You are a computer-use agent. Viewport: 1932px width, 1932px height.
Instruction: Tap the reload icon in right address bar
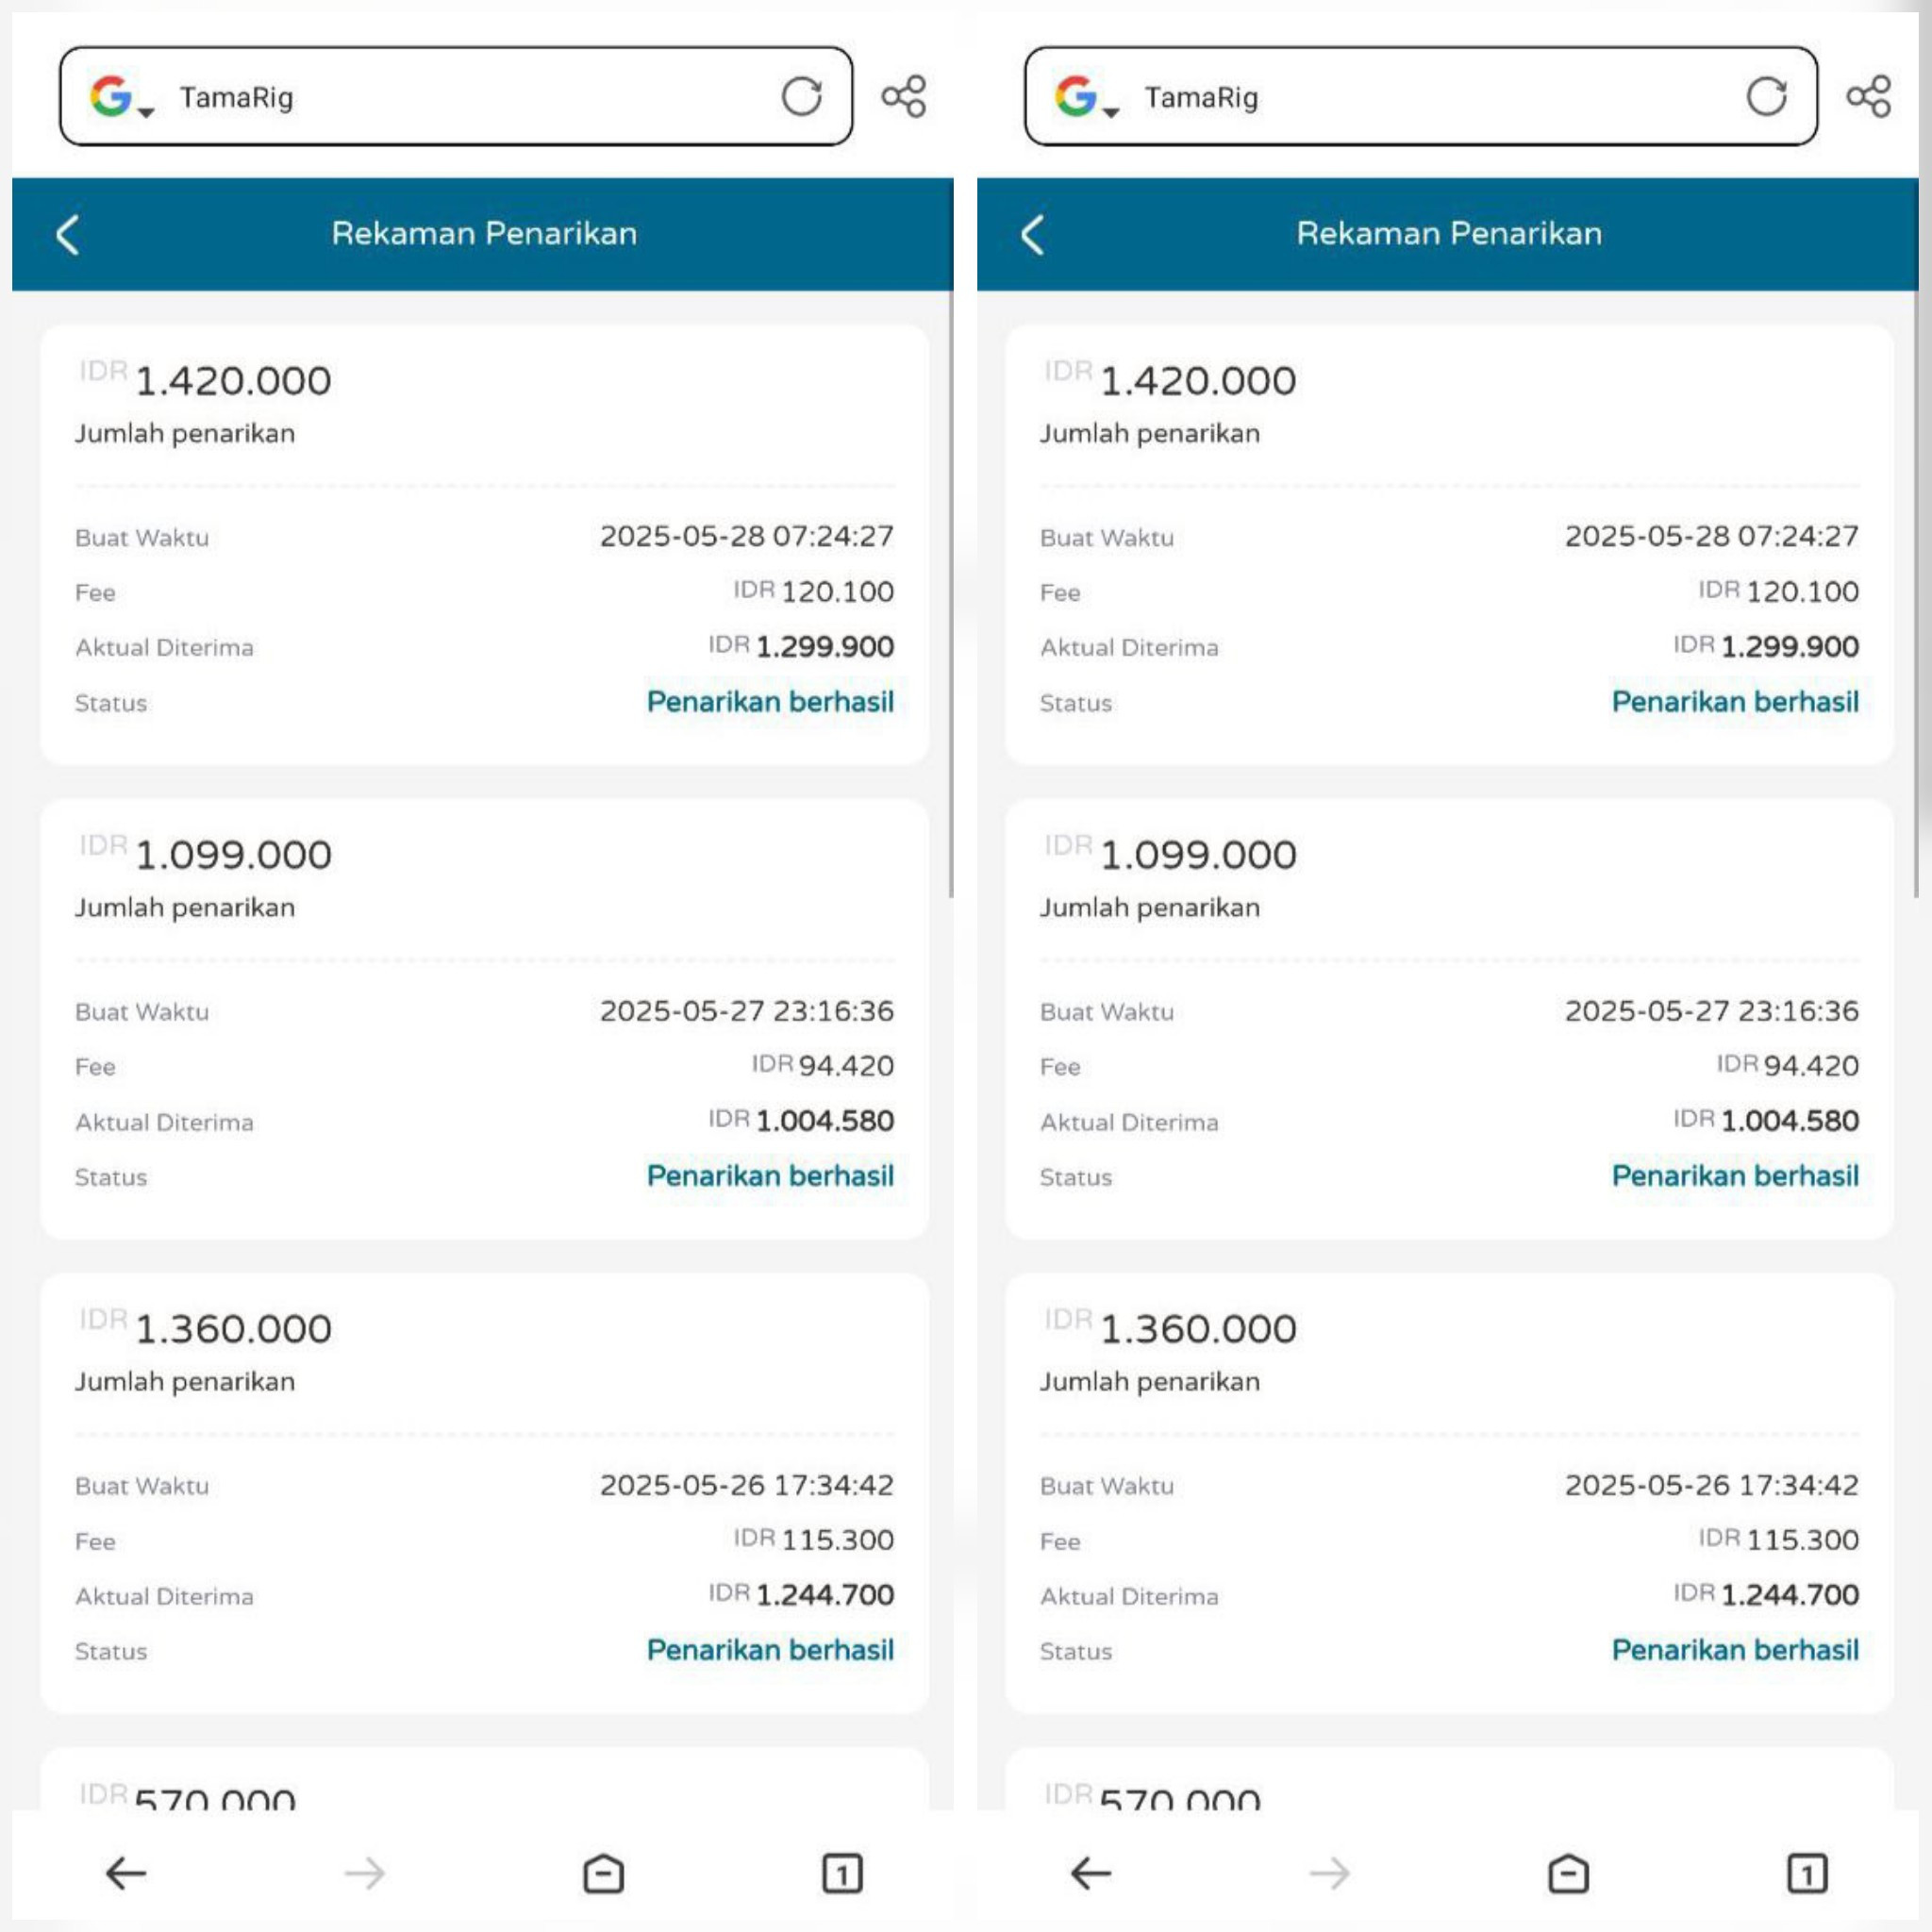point(1766,97)
